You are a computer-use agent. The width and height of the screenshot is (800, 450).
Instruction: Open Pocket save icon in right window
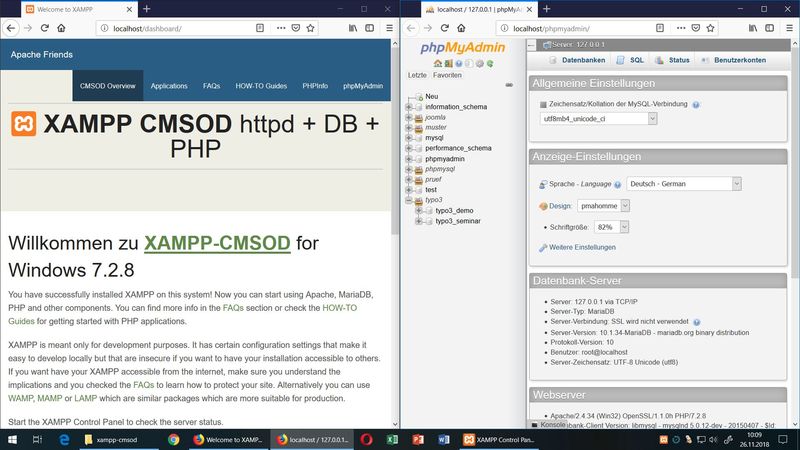(x=695, y=28)
